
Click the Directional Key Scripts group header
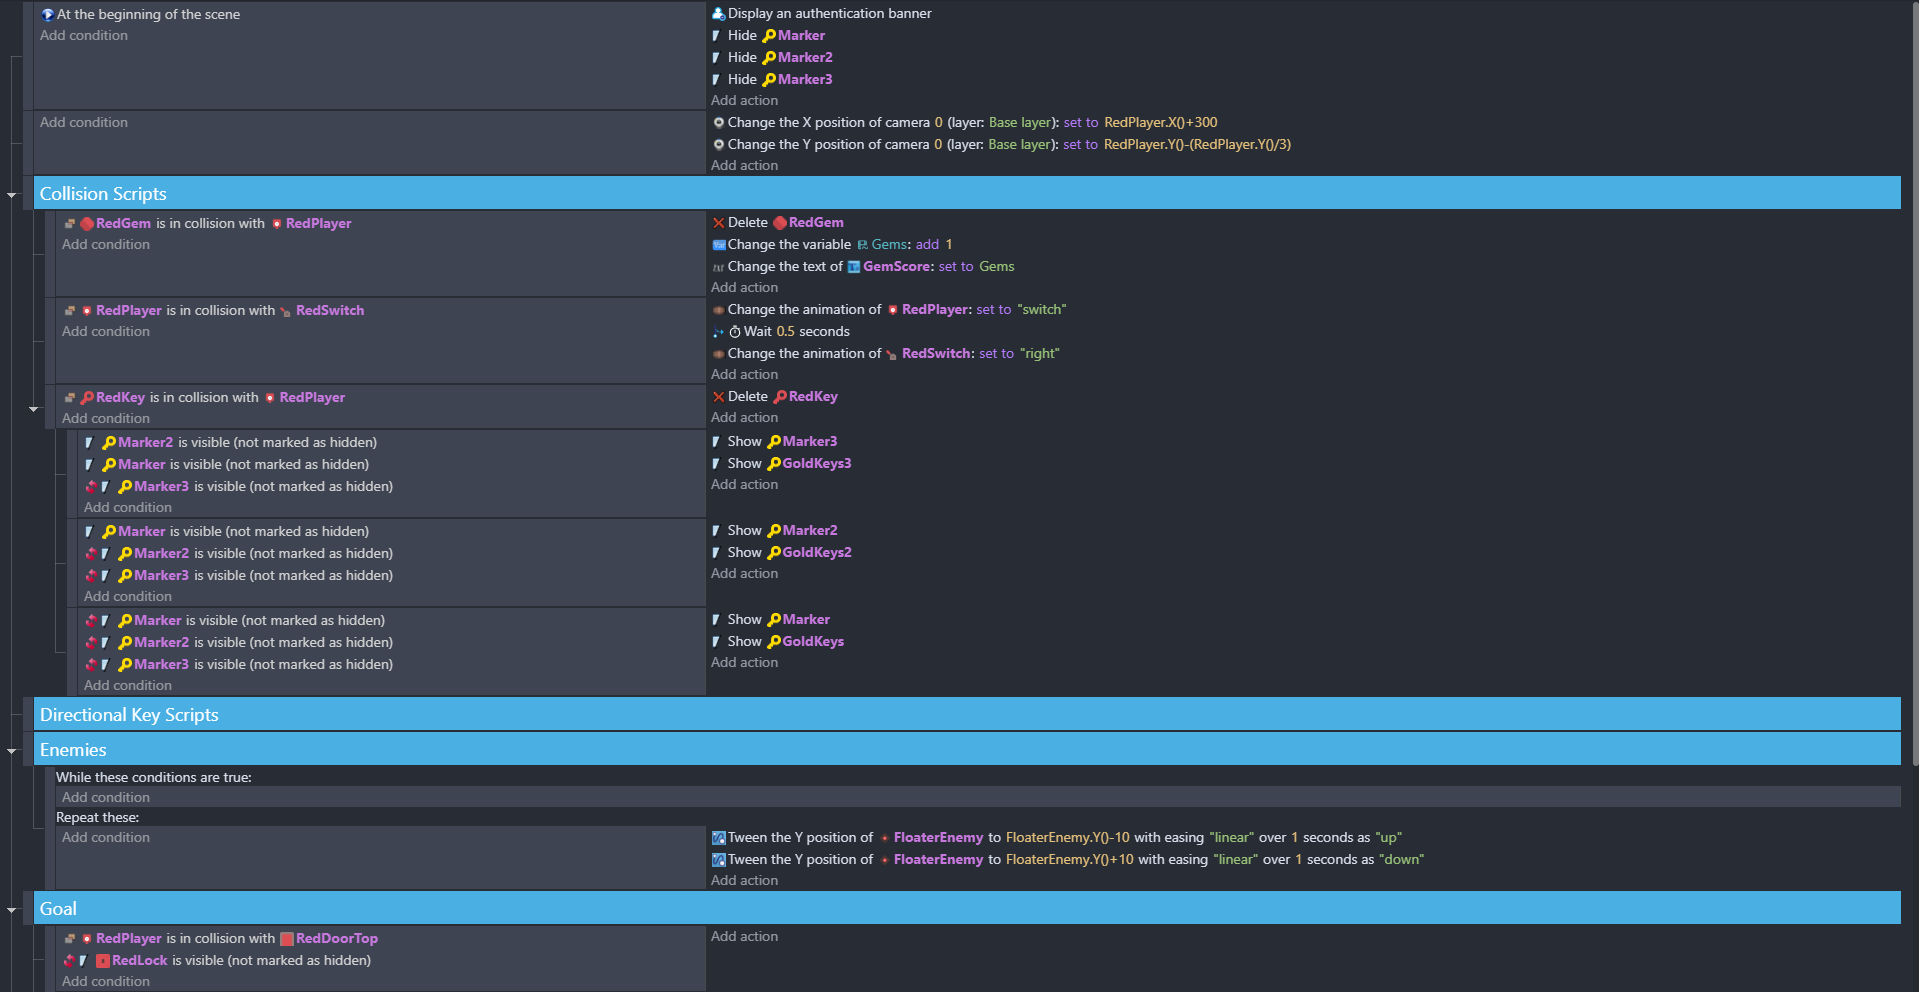(967, 715)
